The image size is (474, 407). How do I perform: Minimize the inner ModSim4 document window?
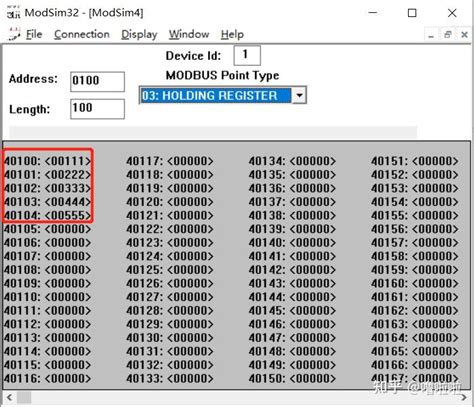coord(431,35)
